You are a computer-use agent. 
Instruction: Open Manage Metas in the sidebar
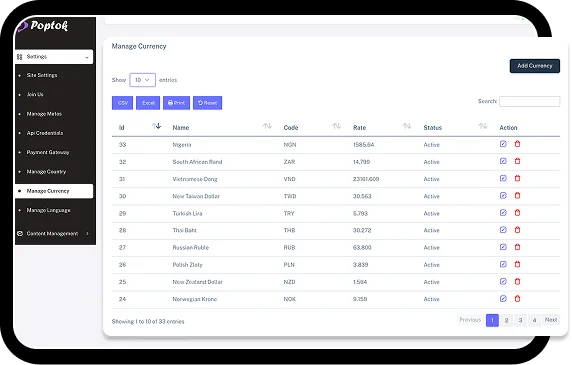tap(44, 114)
